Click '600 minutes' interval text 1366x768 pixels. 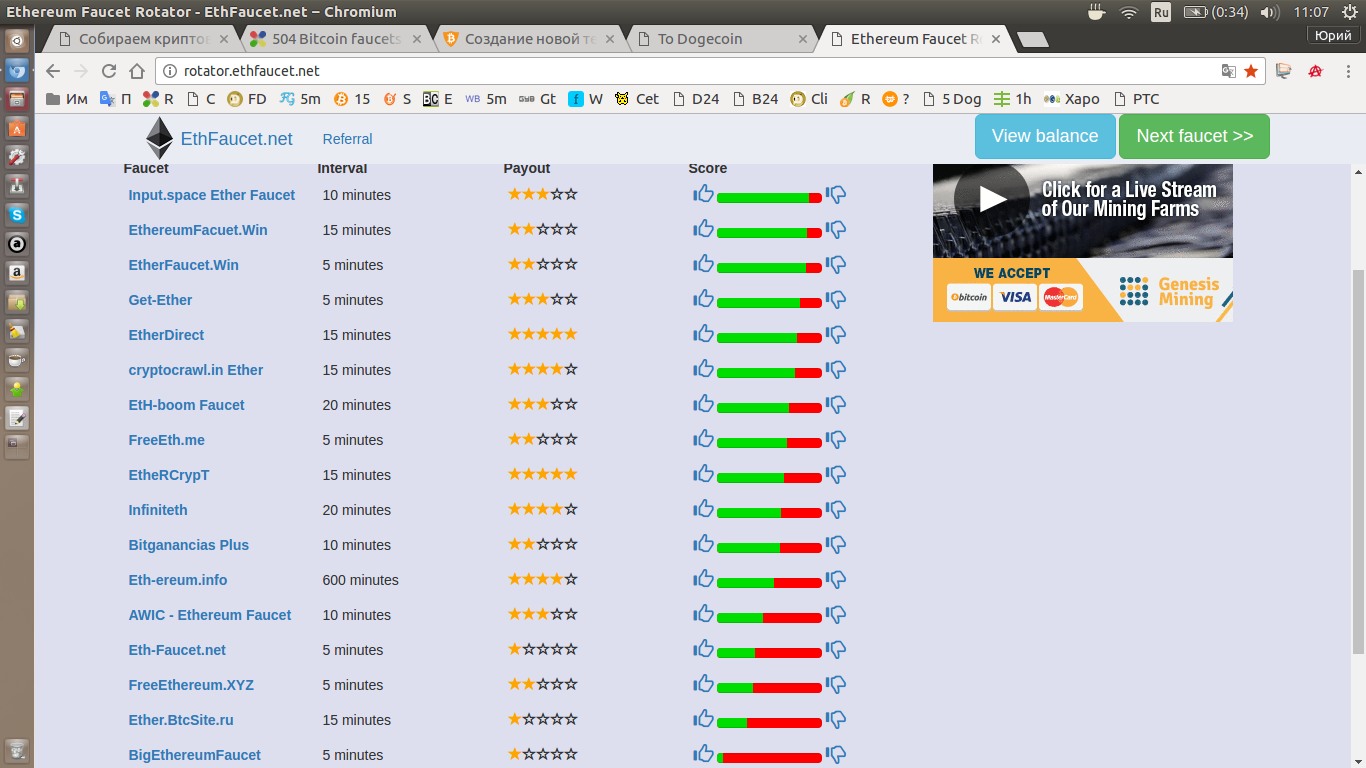pyautogui.click(x=360, y=580)
